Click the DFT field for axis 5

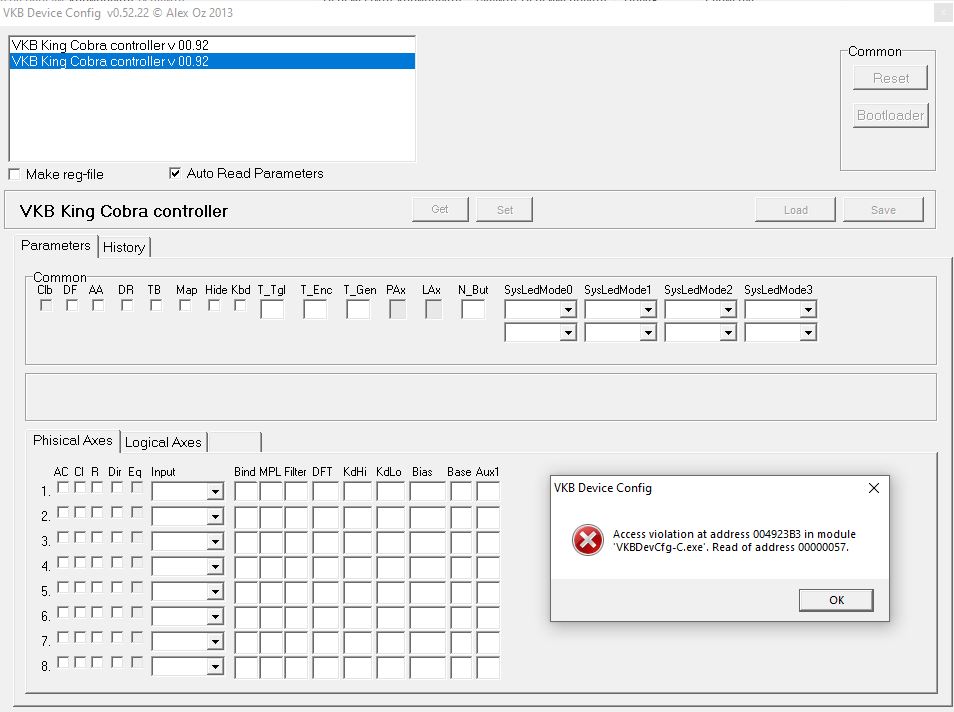pyautogui.click(x=326, y=592)
